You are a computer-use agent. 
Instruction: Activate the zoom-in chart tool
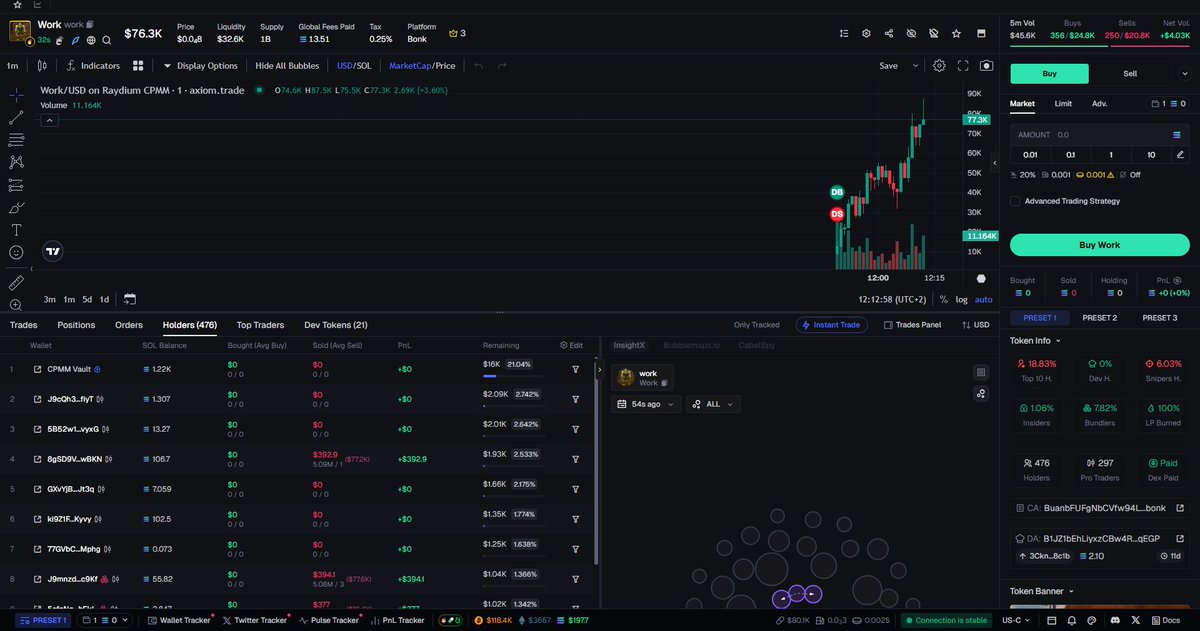[x=16, y=305]
